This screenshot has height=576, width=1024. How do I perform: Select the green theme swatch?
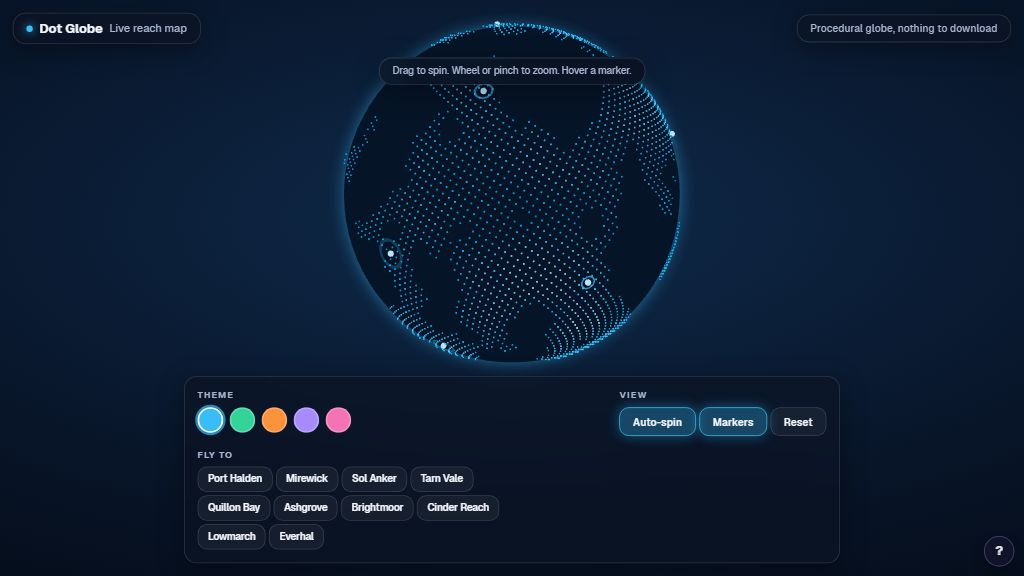tap(242, 420)
